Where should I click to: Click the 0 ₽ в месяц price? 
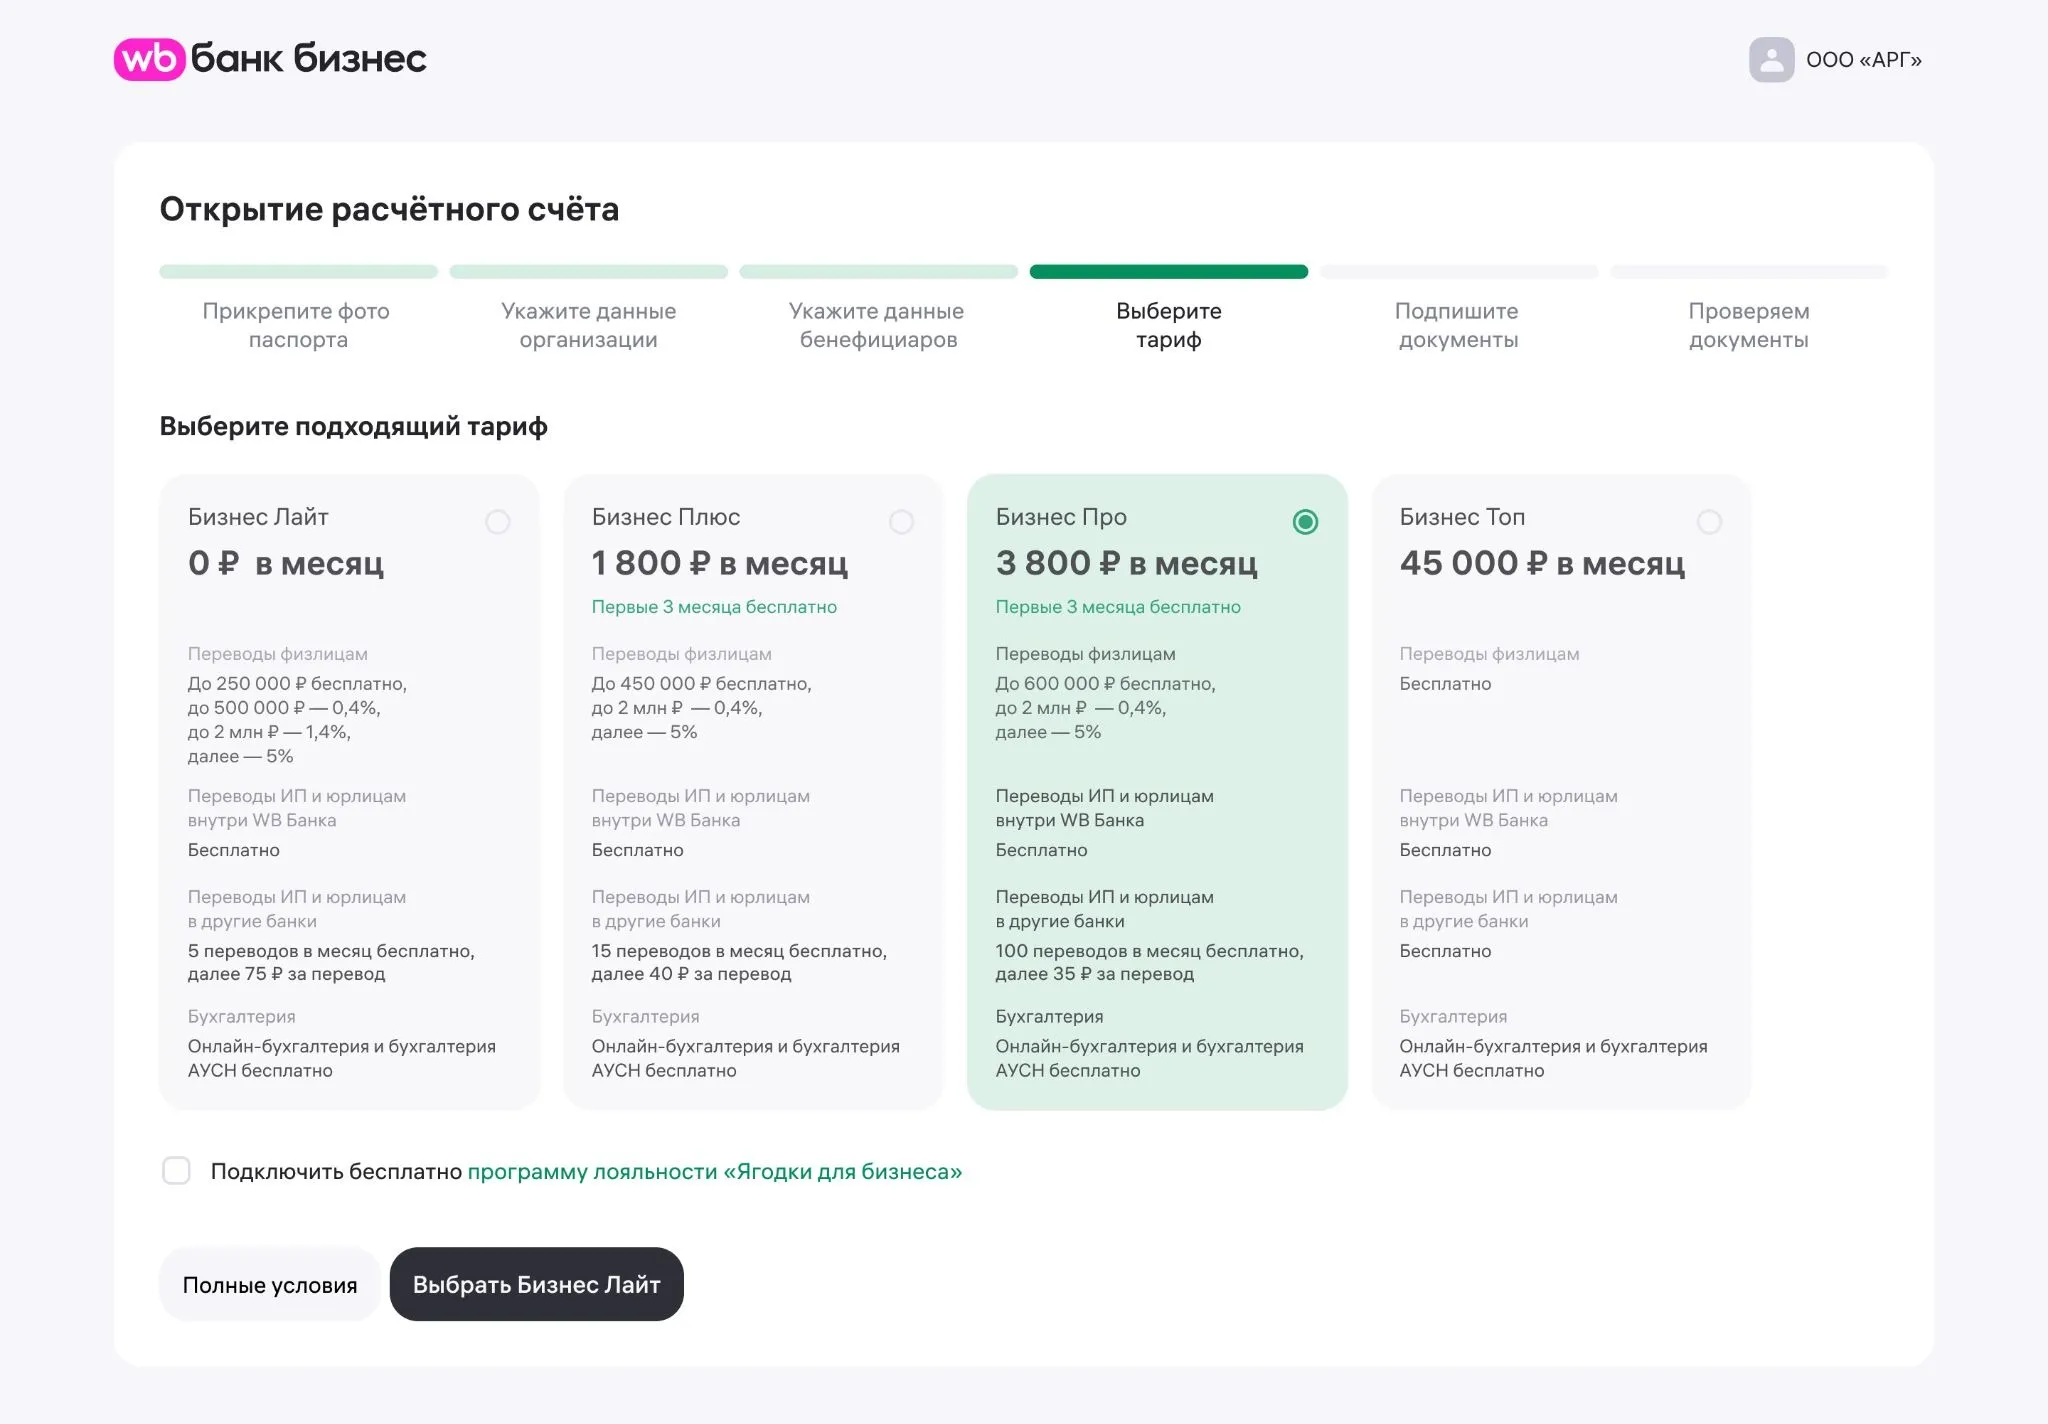tap(286, 563)
